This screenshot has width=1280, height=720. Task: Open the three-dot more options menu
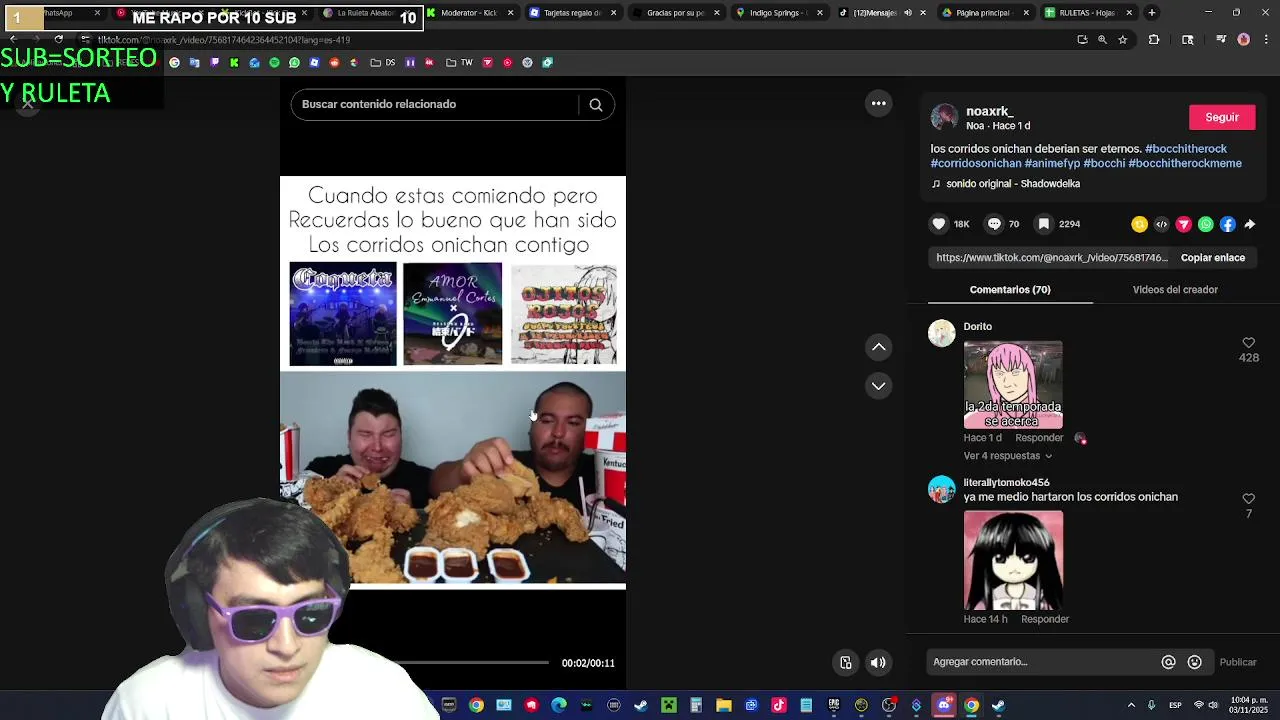[879, 103]
